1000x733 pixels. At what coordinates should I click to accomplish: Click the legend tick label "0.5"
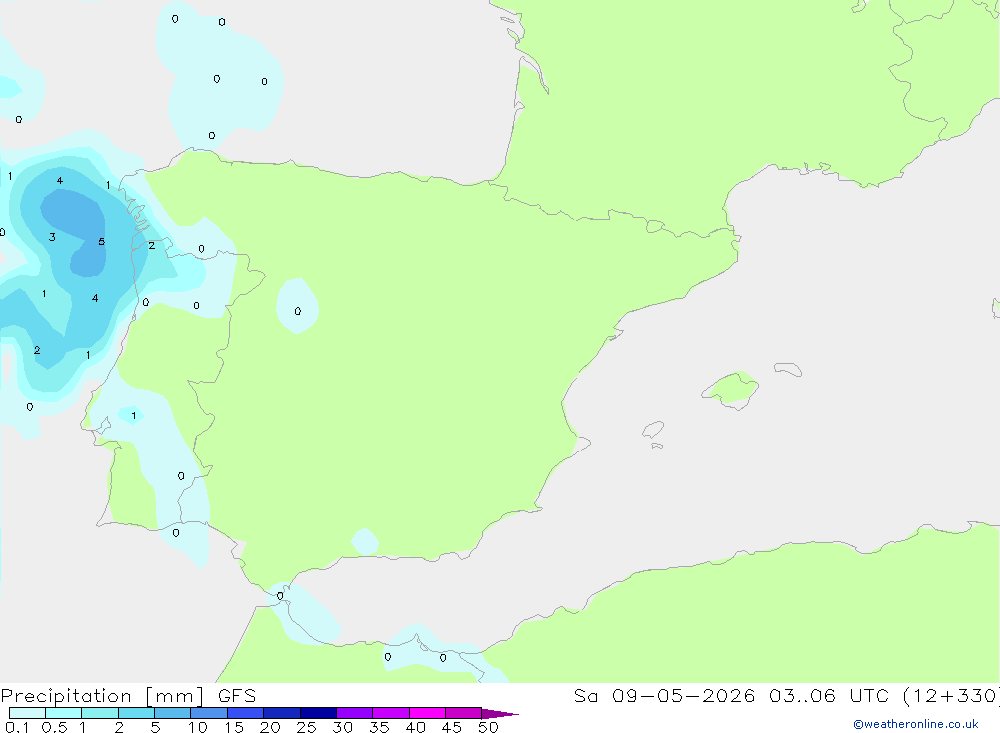tap(54, 727)
